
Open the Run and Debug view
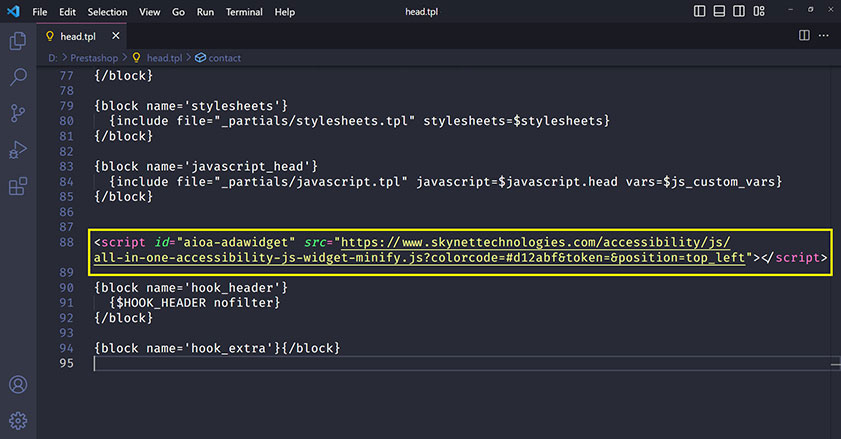pyautogui.click(x=18, y=150)
